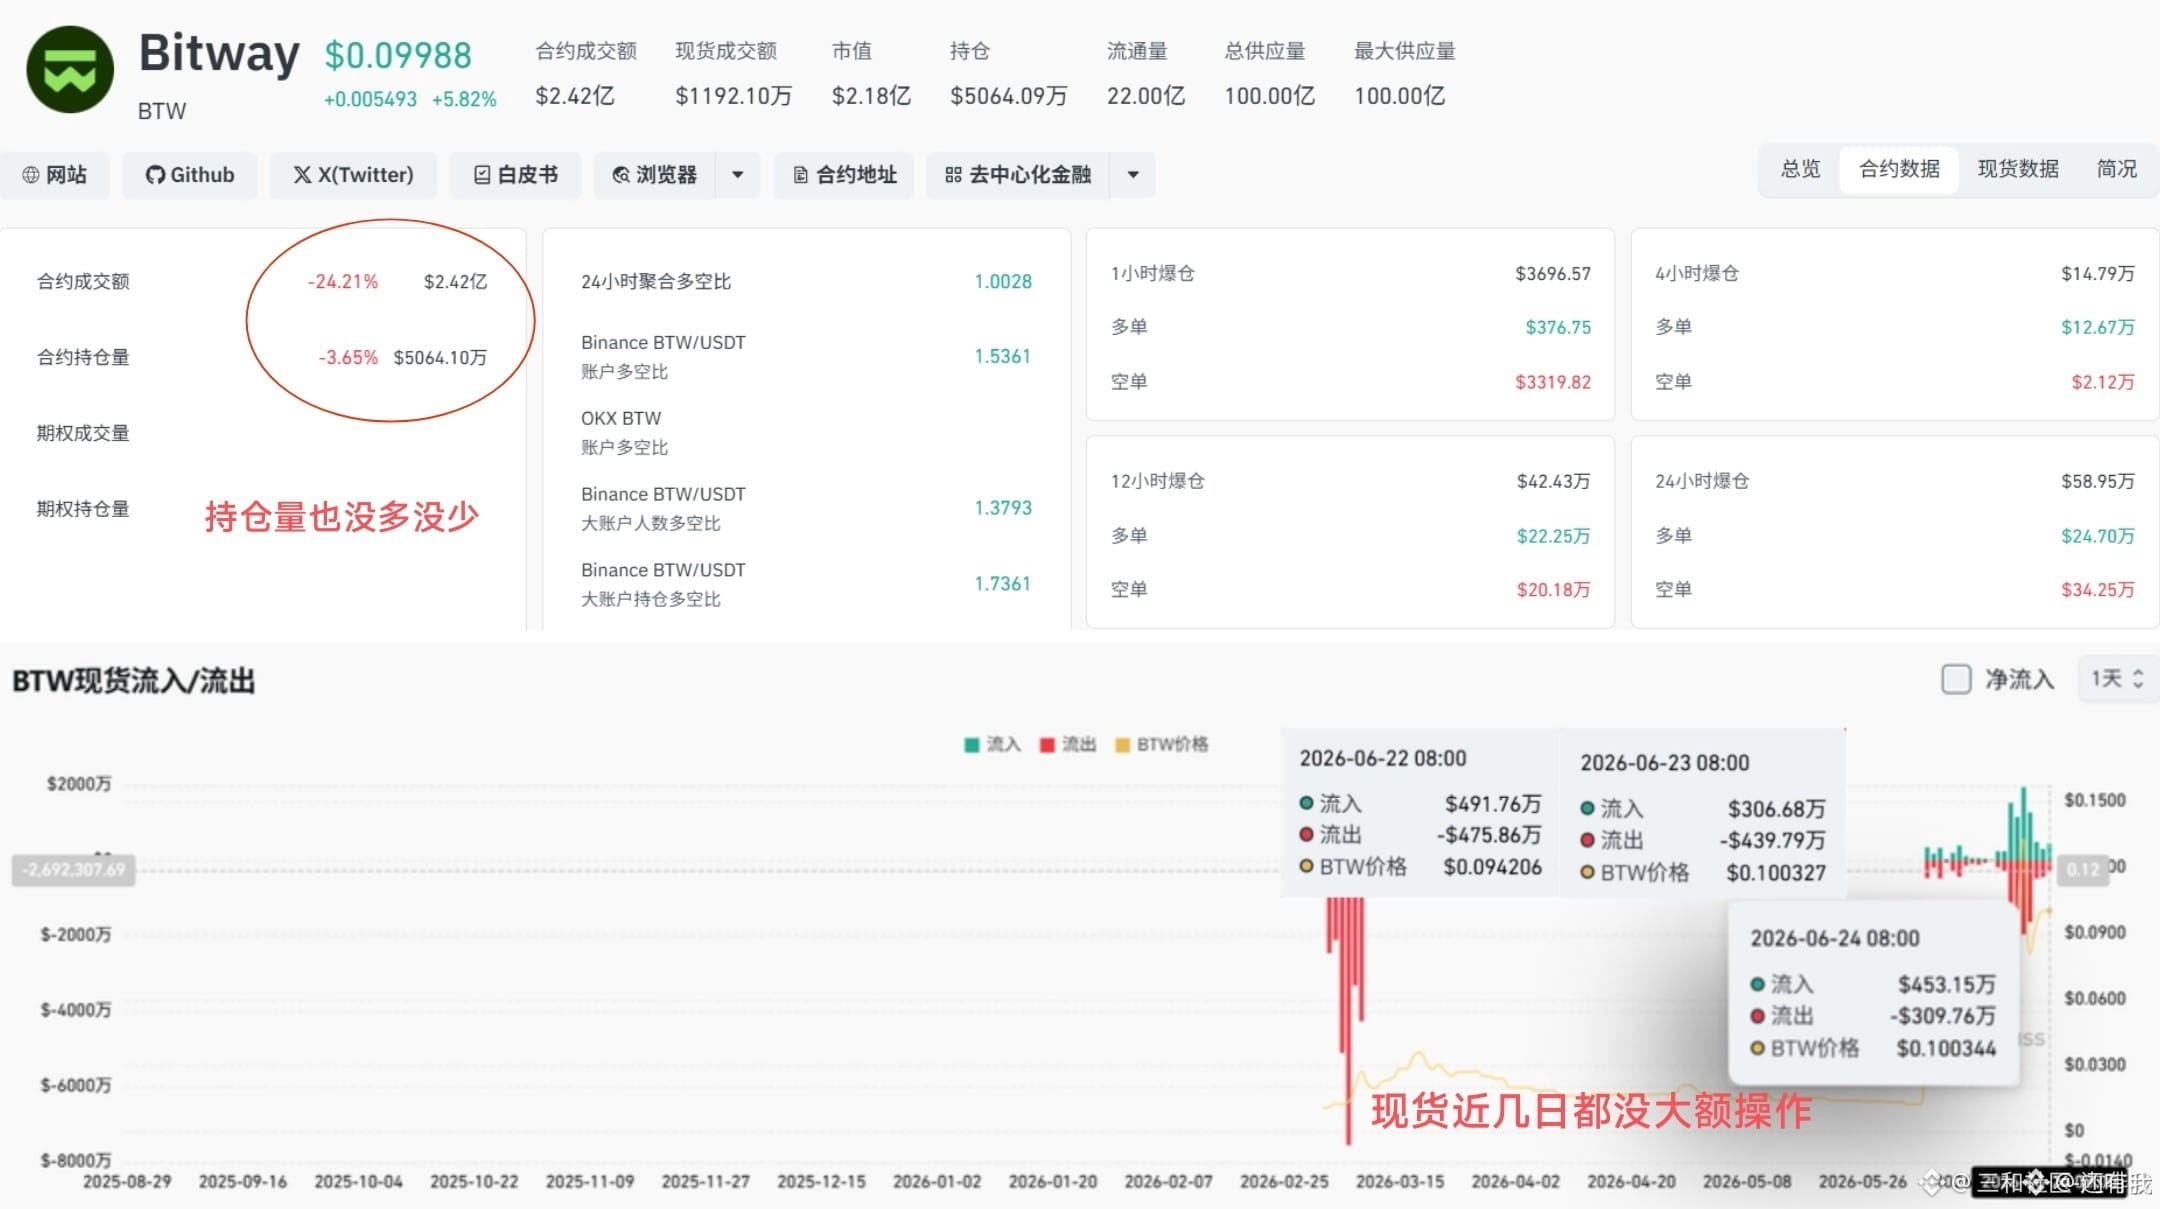Click the OKX BTW 账户多空比 row
This screenshot has height=1209, width=2160.
coord(806,432)
